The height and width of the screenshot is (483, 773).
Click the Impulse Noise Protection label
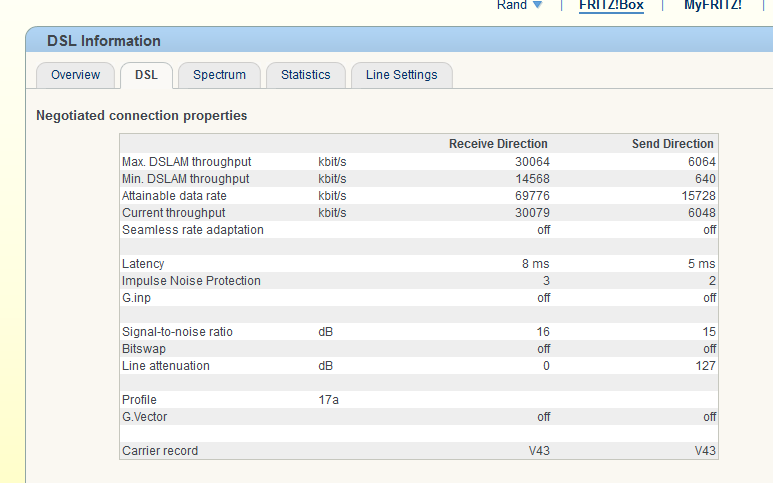click(x=191, y=281)
